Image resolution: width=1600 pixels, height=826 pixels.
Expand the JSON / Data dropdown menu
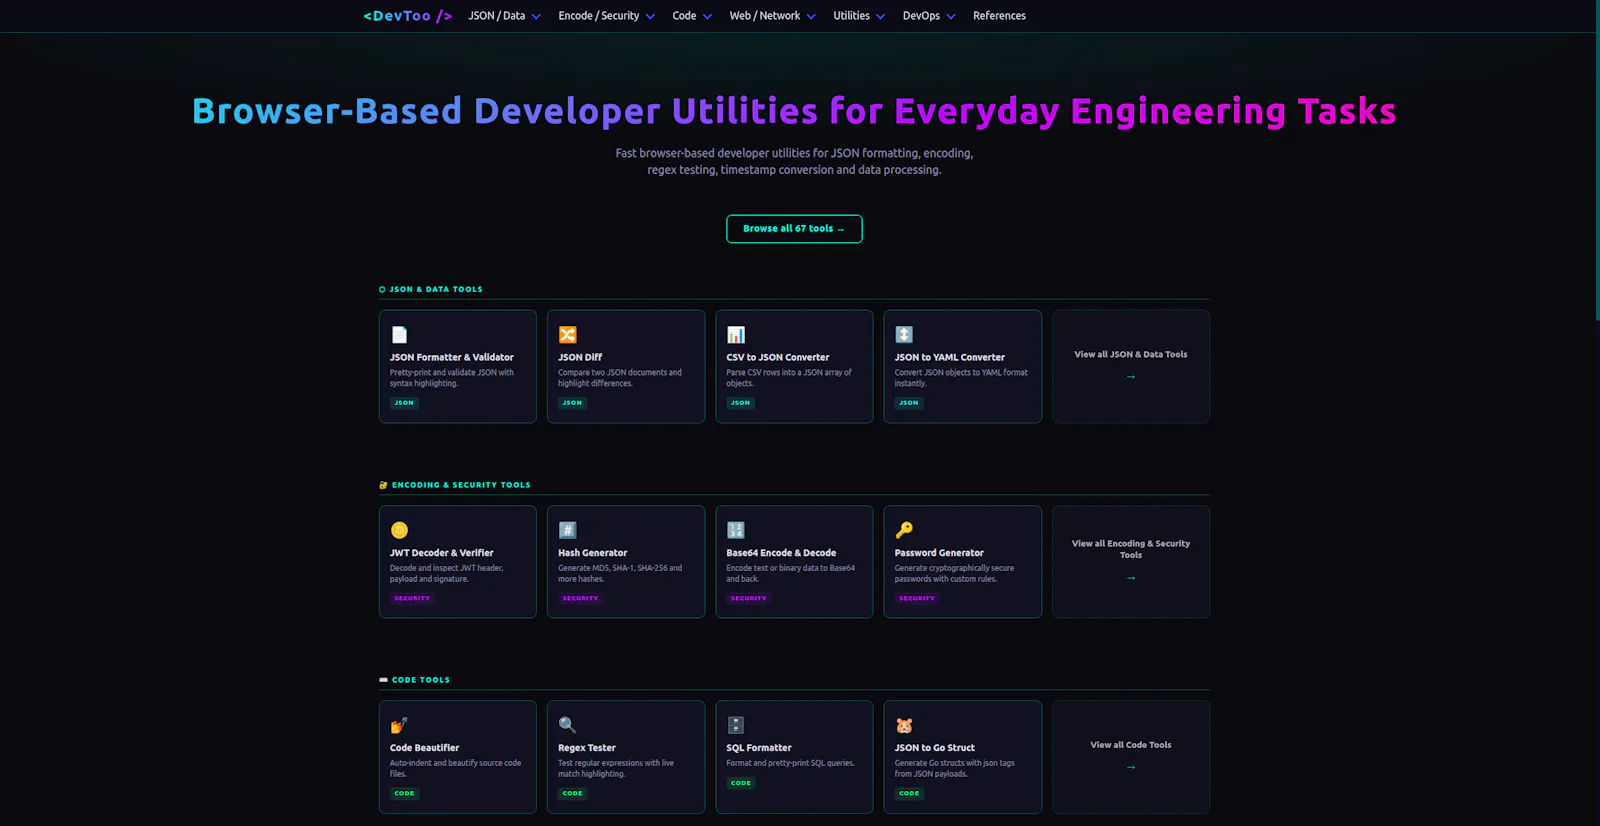coord(504,16)
